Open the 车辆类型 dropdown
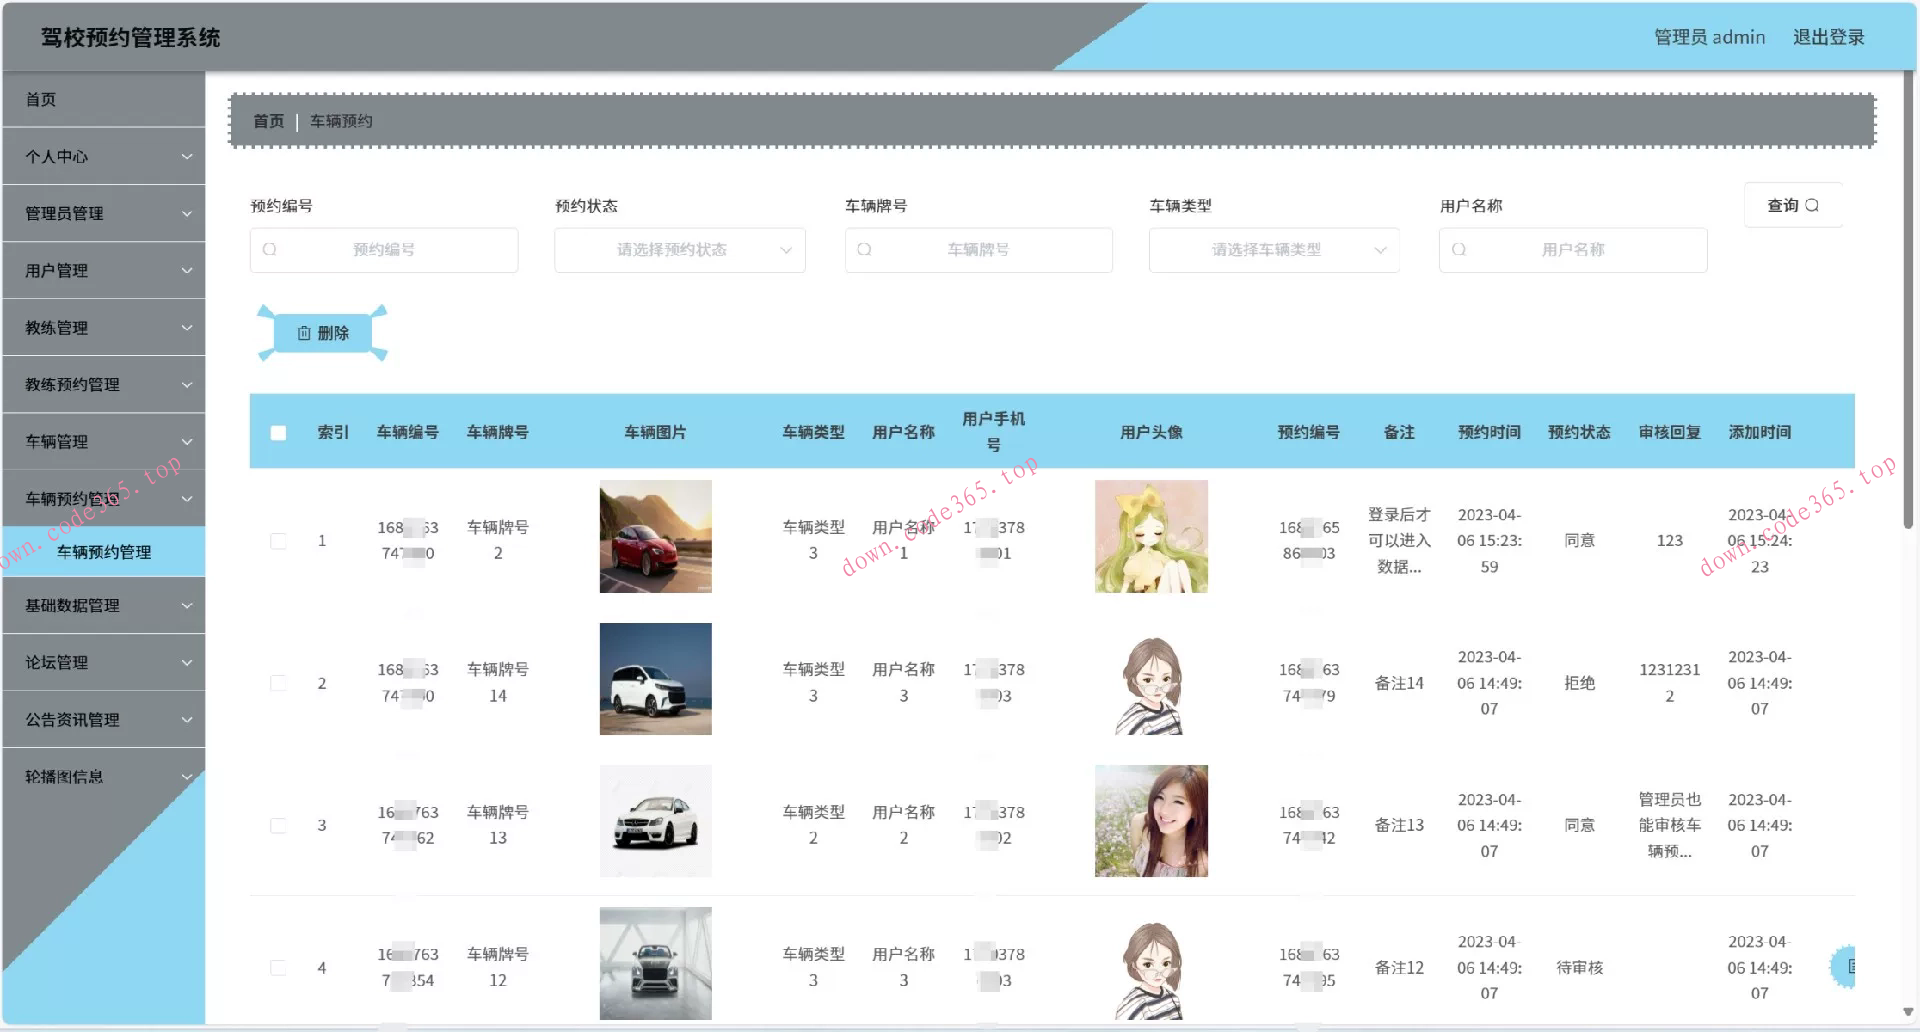This screenshot has width=1920, height=1032. point(1274,250)
